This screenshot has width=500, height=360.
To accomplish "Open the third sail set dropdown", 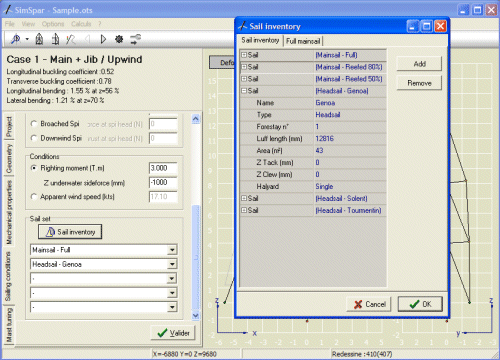I will (172, 278).
